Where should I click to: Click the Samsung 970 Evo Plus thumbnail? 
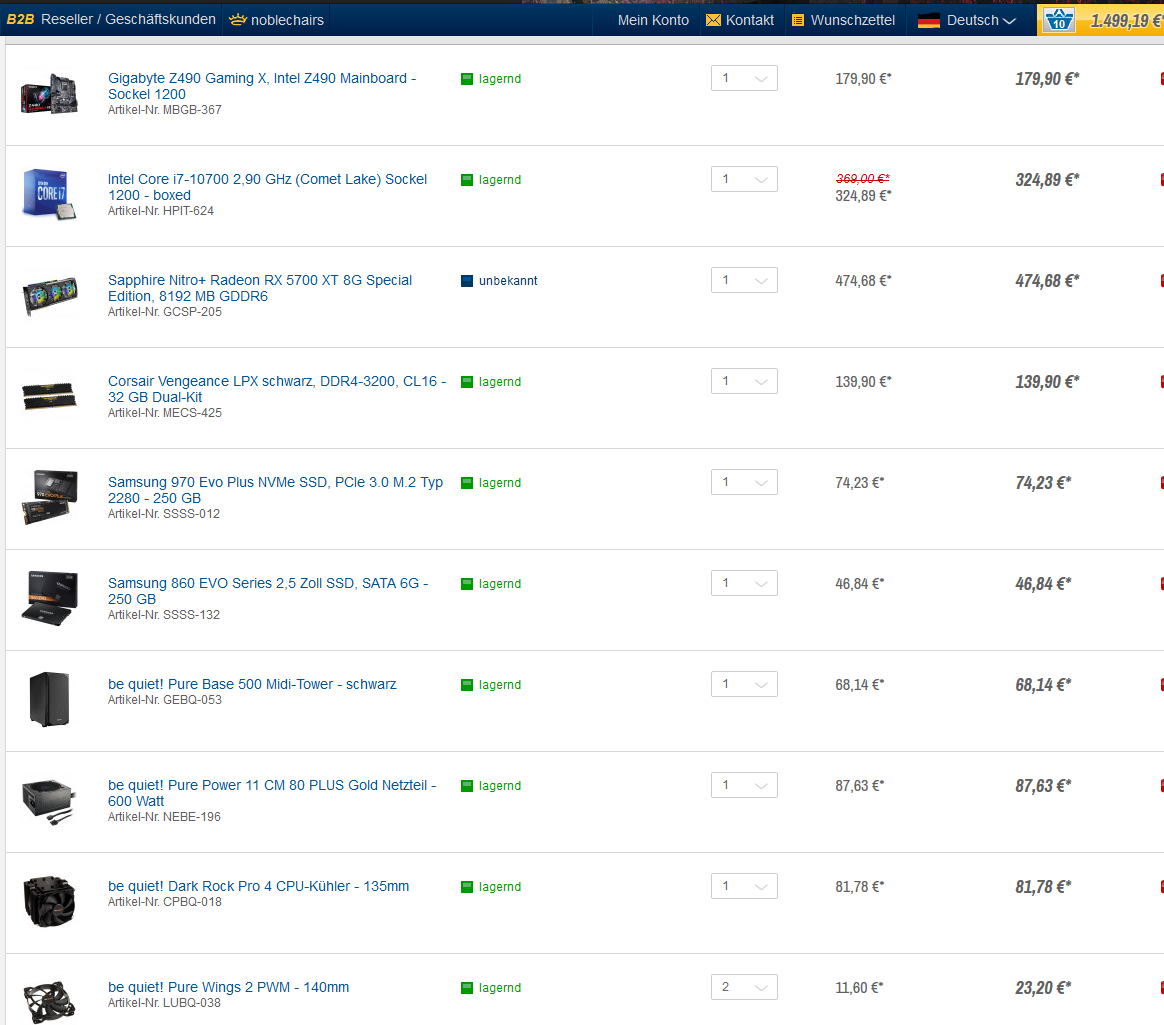pos(50,497)
